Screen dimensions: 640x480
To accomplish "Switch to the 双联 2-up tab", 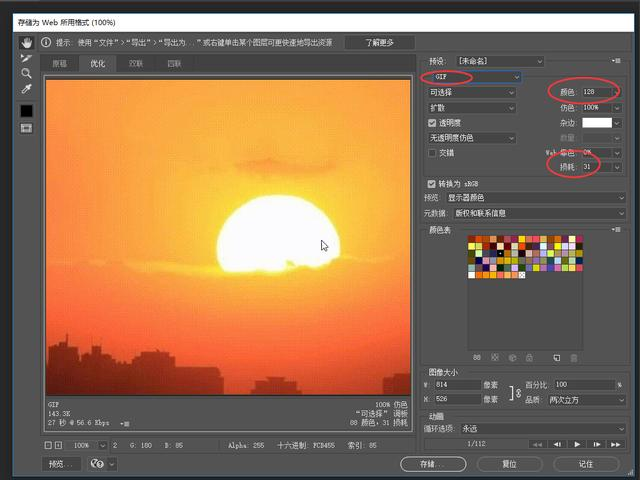I will pos(136,64).
